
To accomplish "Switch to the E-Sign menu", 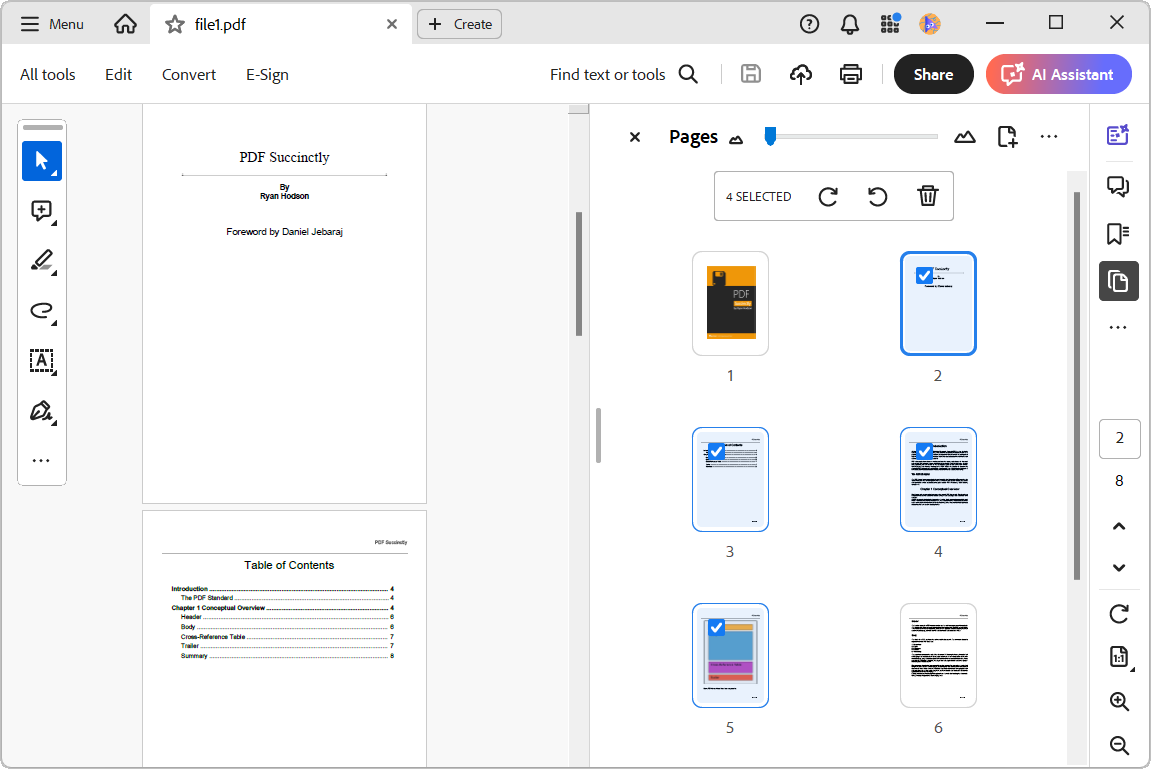I will coord(267,74).
